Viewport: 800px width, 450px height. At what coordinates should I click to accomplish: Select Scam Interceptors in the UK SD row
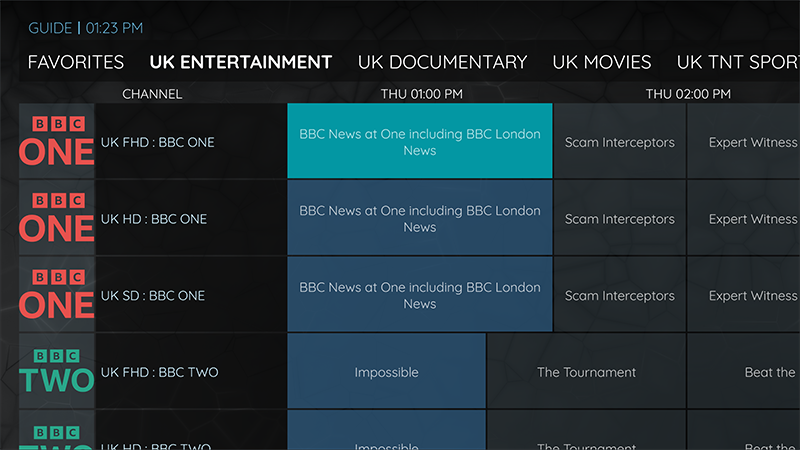(x=620, y=296)
